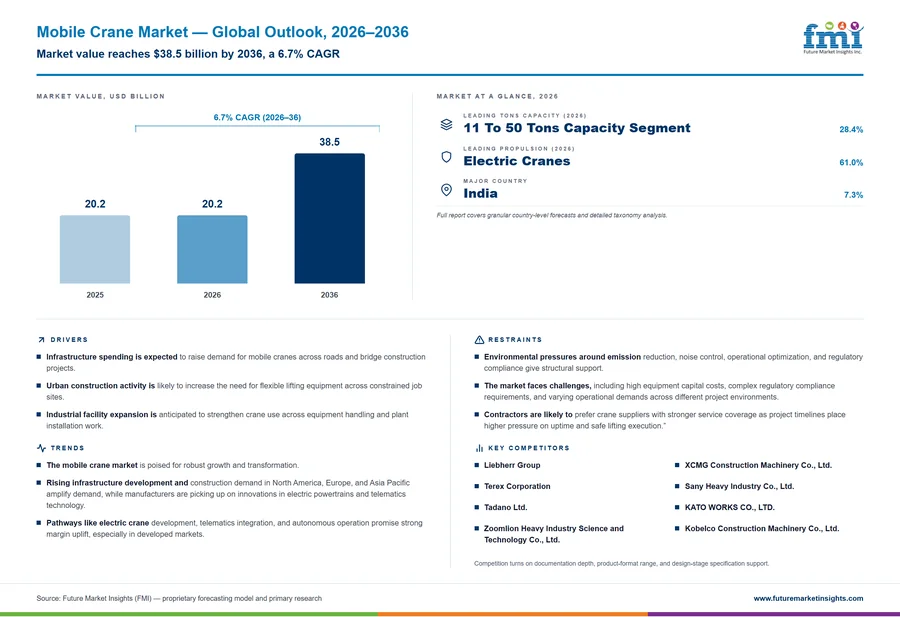Click the MARKET AT A GLANCE, 2026 heading
Image resolution: width=900 pixels, height=617 pixels.
click(x=497, y=96)
